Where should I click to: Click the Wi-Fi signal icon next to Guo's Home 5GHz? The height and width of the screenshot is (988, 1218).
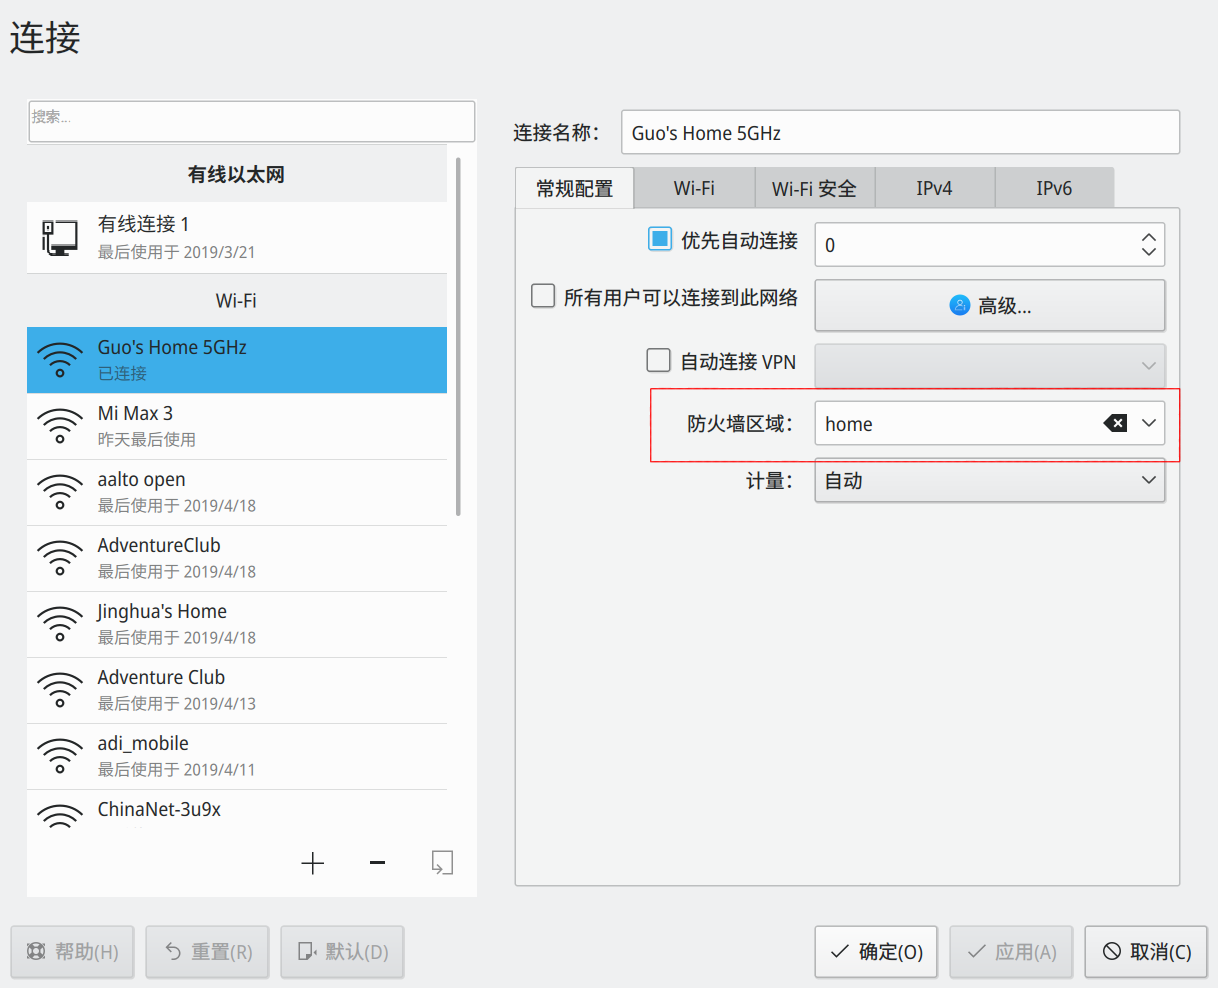[x=58, y=360]
